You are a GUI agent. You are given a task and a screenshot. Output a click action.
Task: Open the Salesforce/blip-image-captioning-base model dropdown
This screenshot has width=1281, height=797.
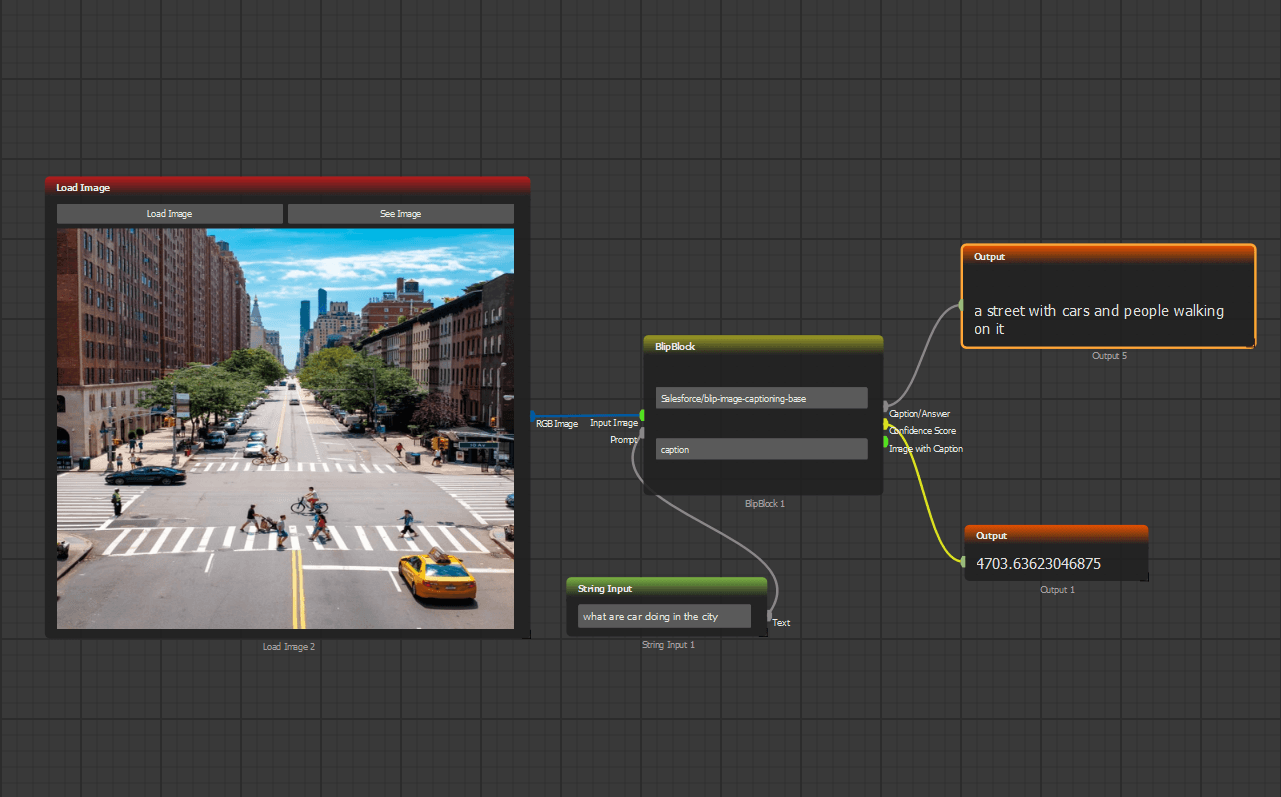(x=761, y=398)
